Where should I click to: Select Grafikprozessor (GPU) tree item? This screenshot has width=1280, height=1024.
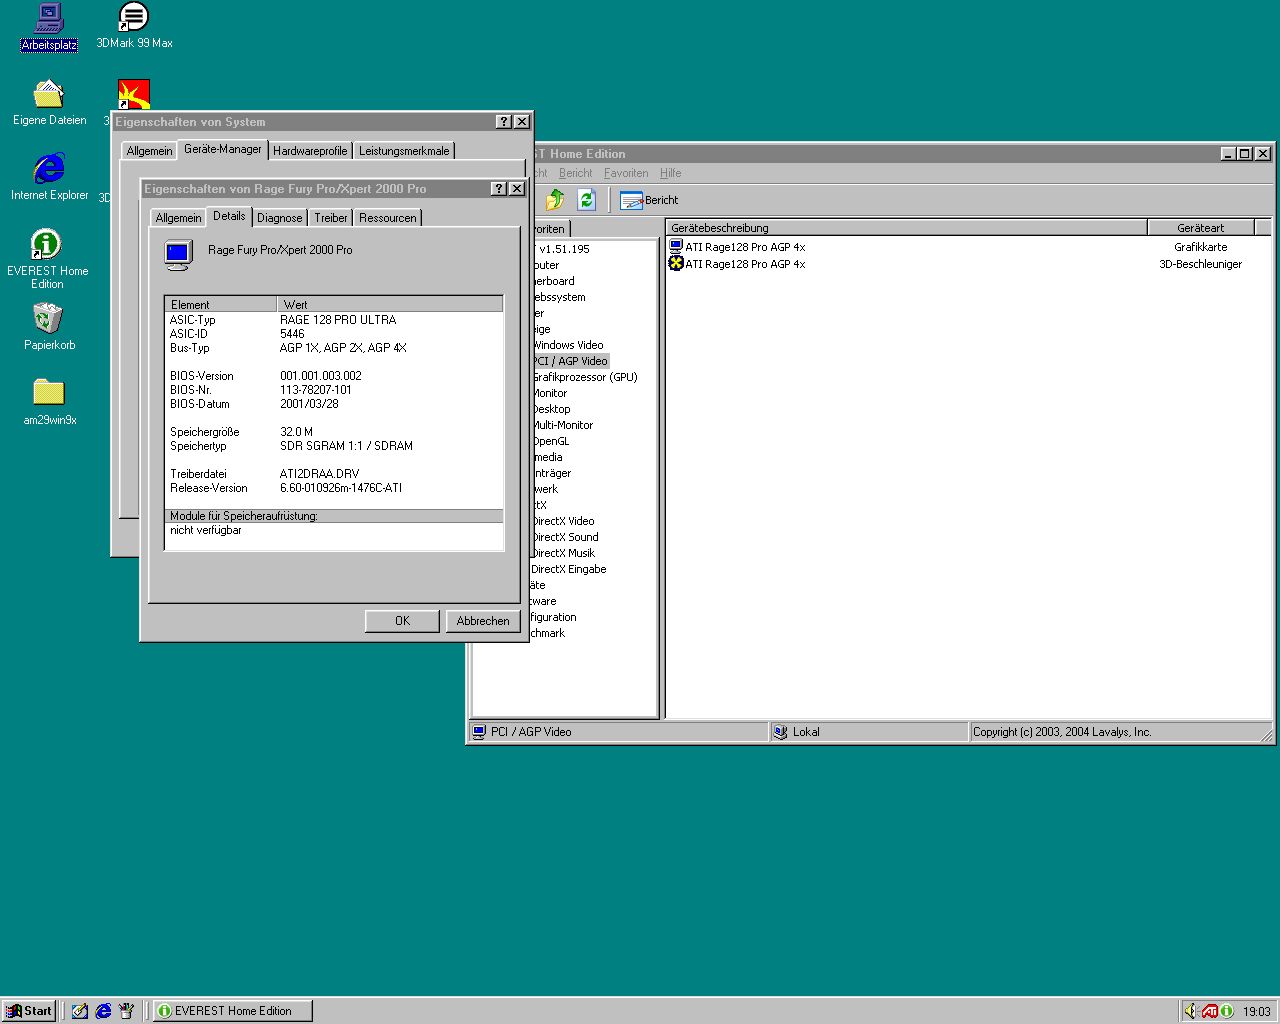click(584, 377)
